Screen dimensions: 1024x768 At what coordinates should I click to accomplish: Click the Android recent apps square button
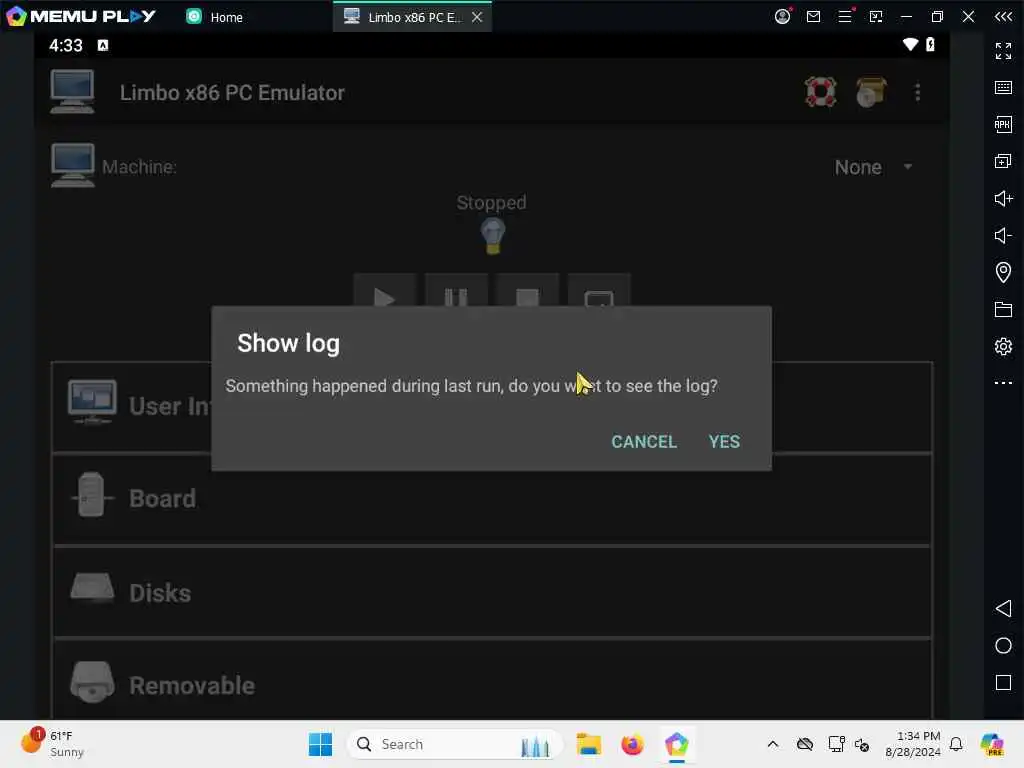click(1003, 682)
